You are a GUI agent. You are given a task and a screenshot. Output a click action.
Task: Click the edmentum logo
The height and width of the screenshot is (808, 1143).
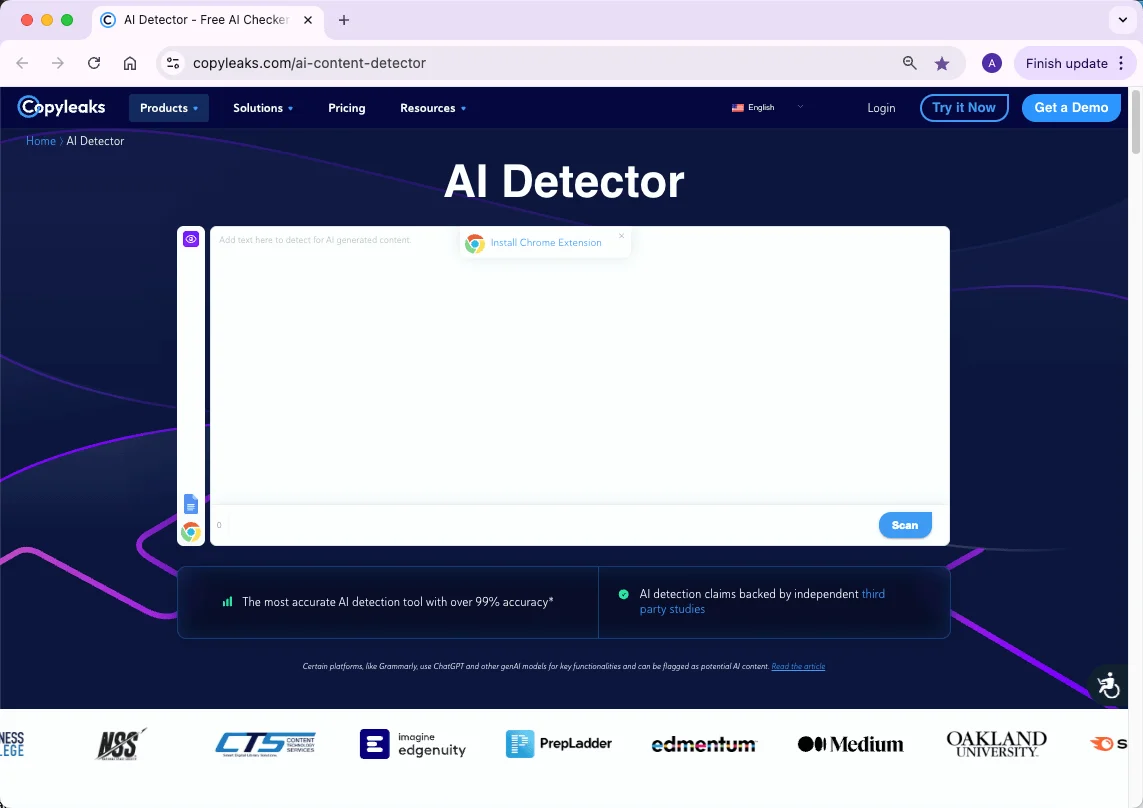(704, 745)
